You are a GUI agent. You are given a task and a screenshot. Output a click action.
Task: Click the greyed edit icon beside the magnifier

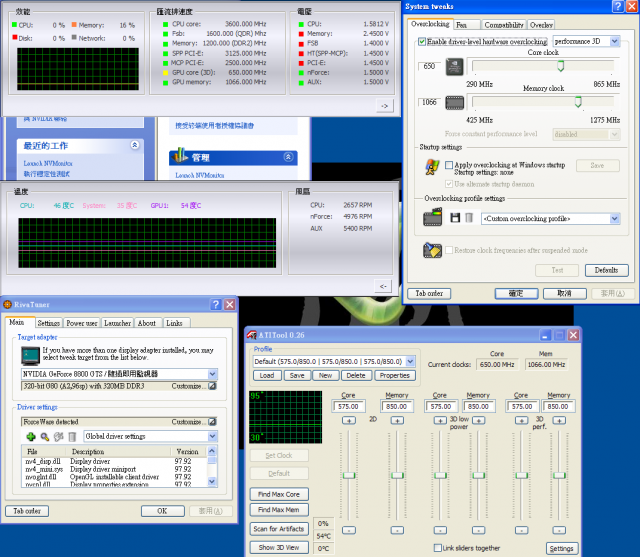[x=59, y=437]
